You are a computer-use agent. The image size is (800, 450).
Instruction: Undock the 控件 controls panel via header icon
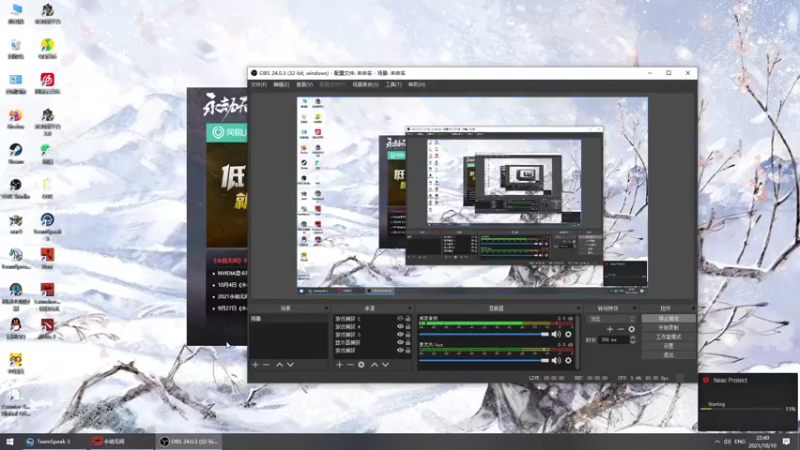pos(693,308)
